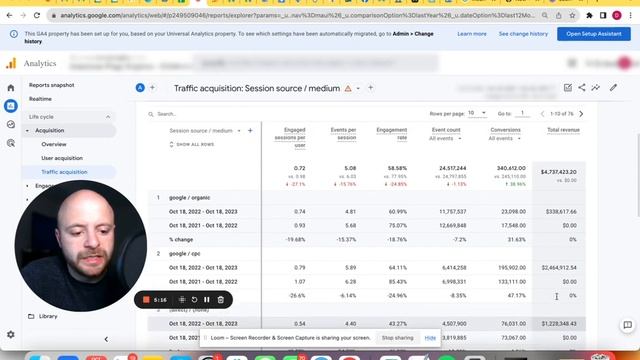
Task: Click browser back arrow
Action: pyautogui.click(x=9, y=16)
